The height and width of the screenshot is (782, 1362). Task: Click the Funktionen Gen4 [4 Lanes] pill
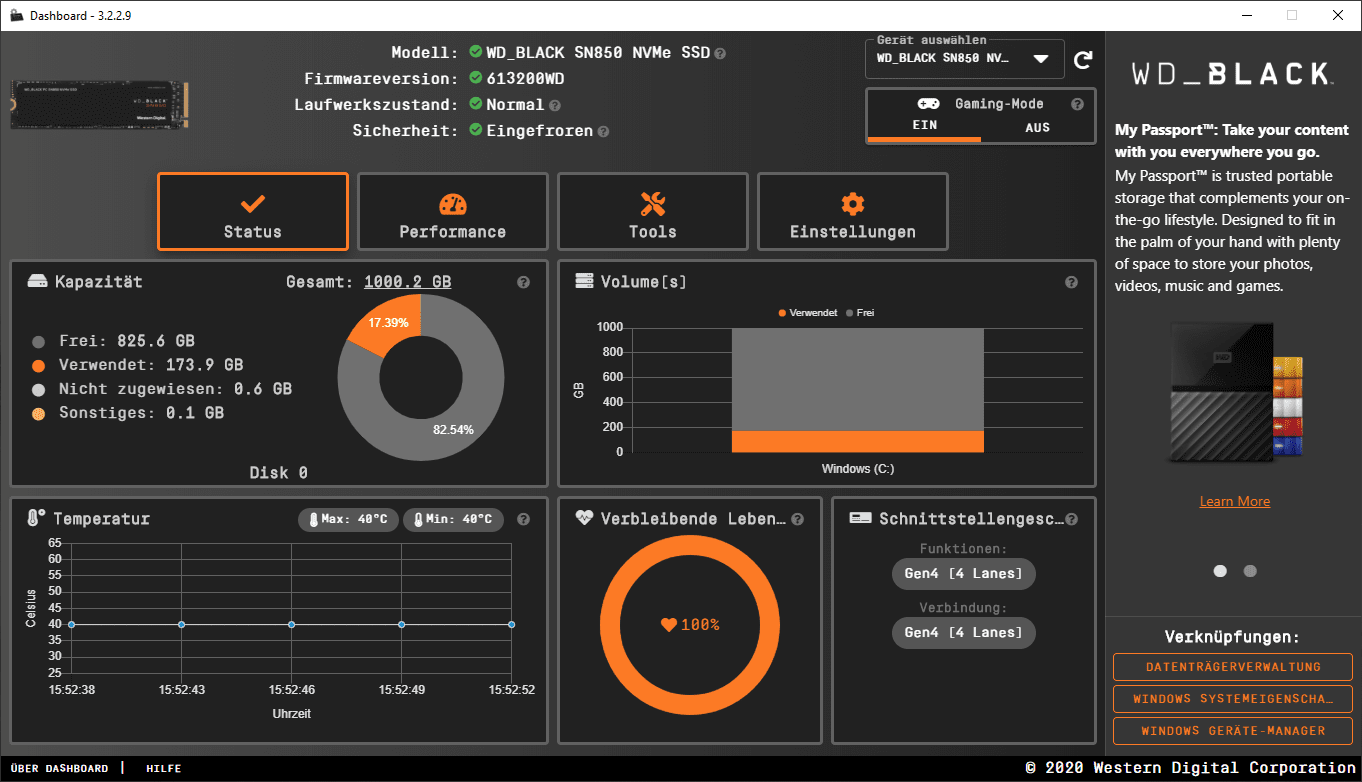pos(964,574)
